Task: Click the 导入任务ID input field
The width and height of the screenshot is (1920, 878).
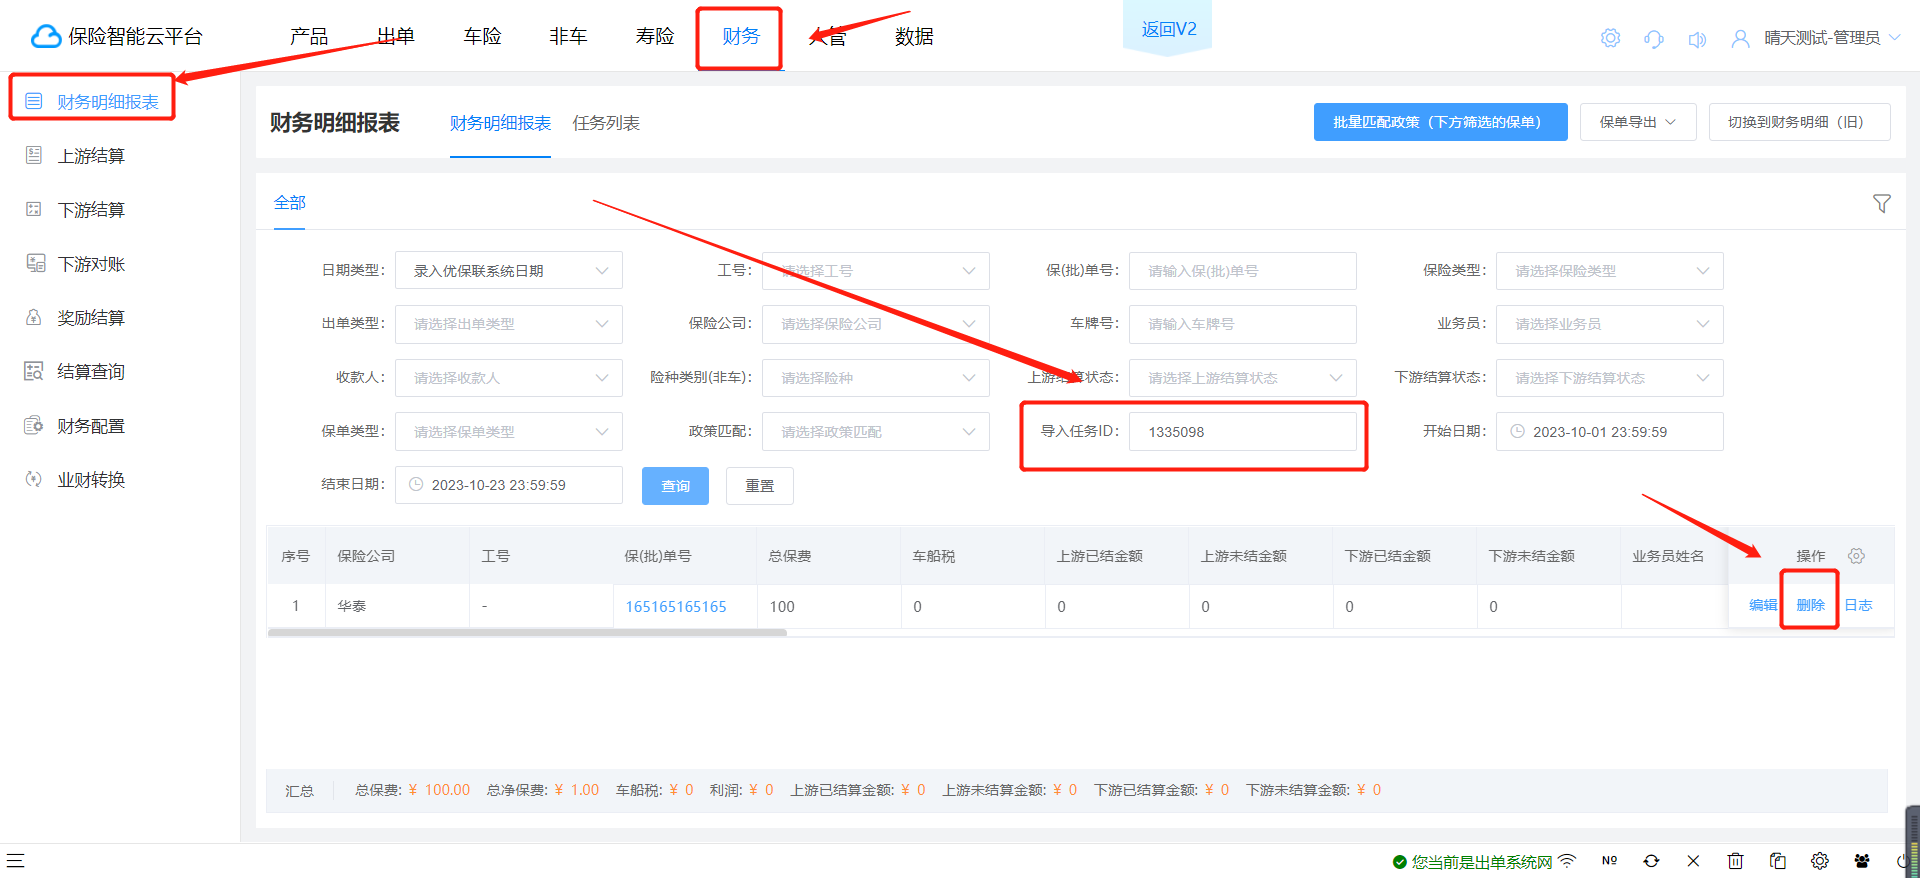Action: (x=1243, y=431)
